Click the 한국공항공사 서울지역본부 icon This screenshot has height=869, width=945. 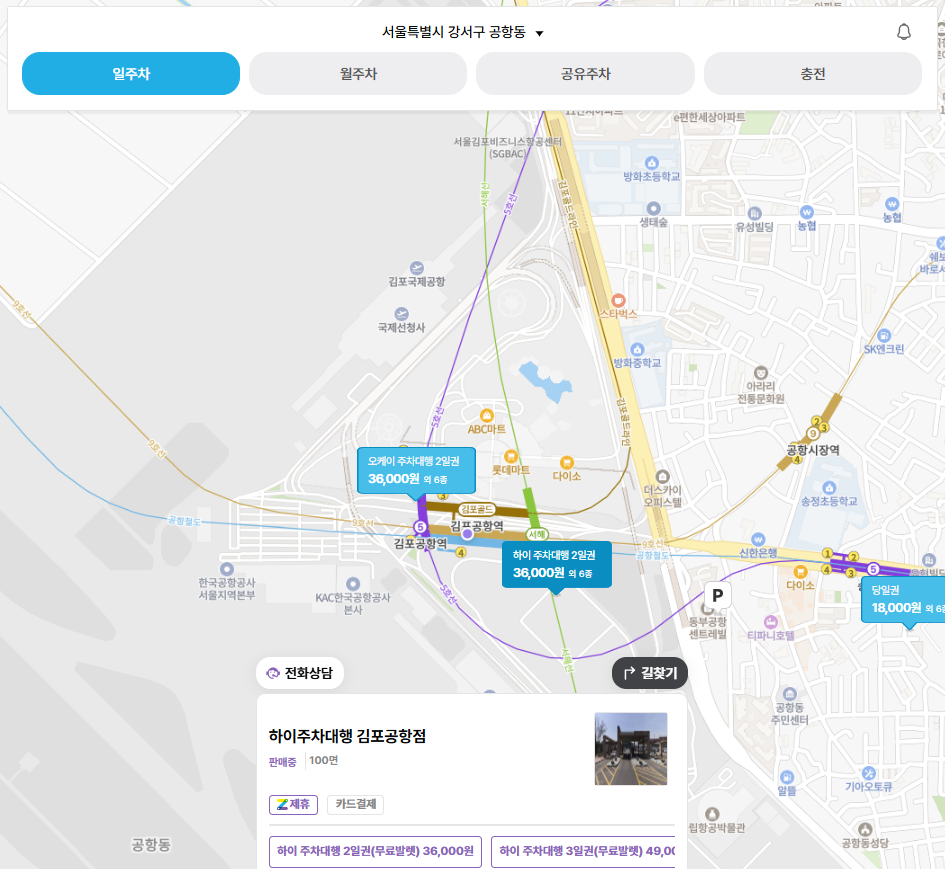point(227,569)
